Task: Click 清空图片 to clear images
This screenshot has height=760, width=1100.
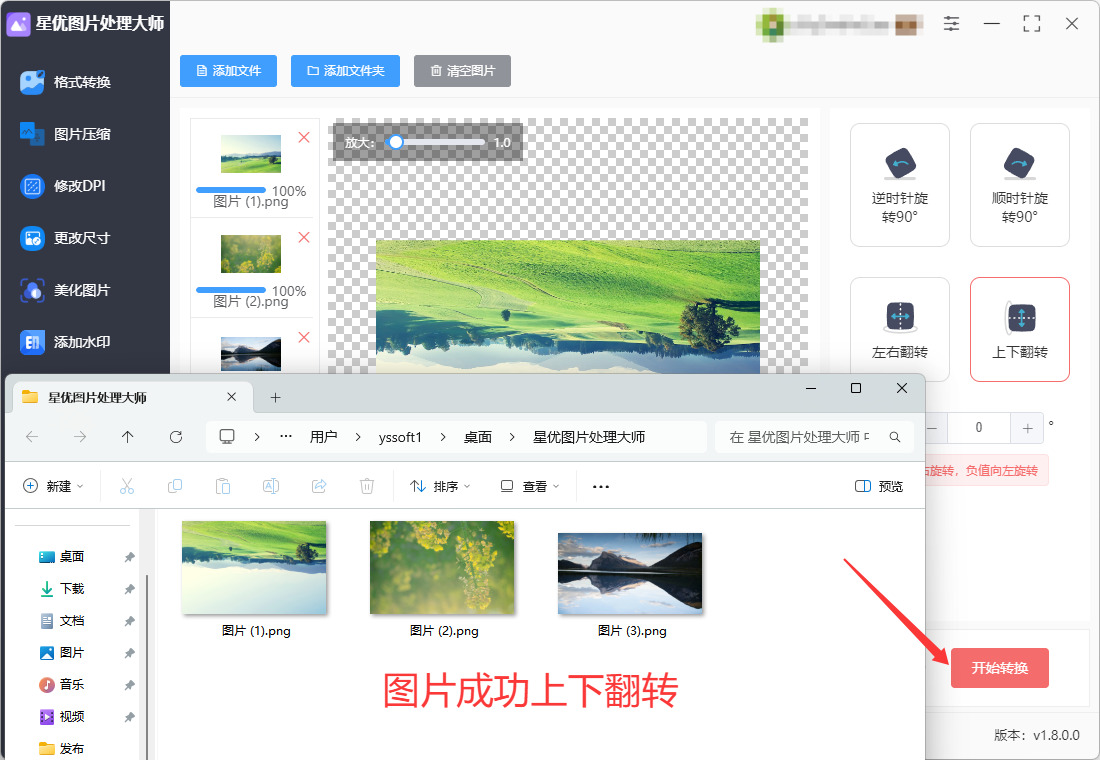Action: (462, 71)
